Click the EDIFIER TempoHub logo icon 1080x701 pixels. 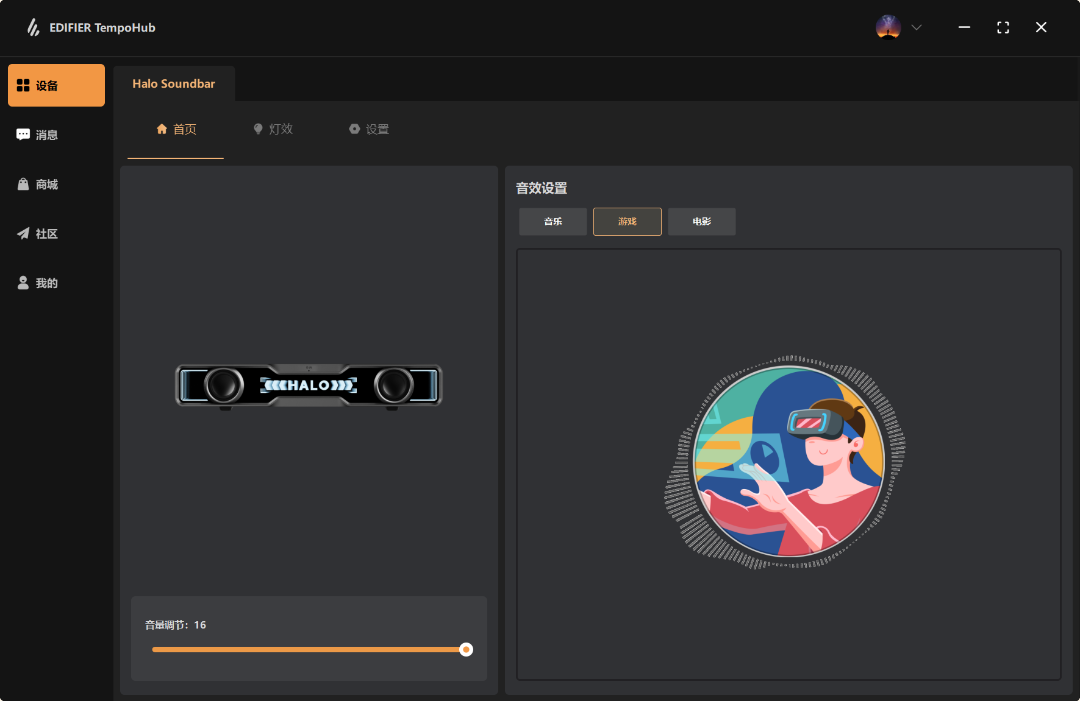[33, 28]
